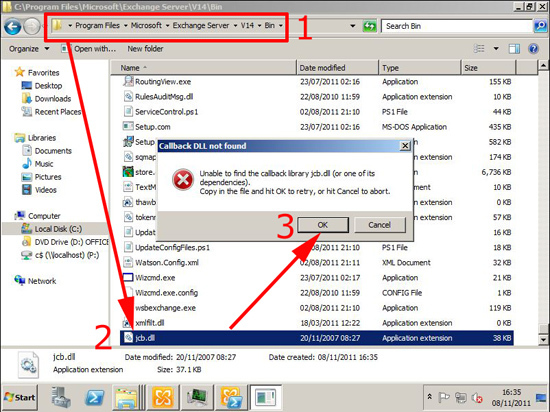Expand dropdown after Exchange Server breadcrumb
Image resolution: width=550 pixels, height=412 pixels.
pos(235,26)
